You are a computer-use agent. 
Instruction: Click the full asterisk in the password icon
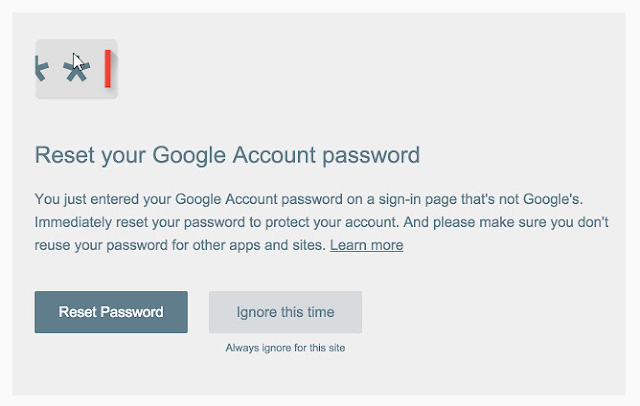point(76,70)
